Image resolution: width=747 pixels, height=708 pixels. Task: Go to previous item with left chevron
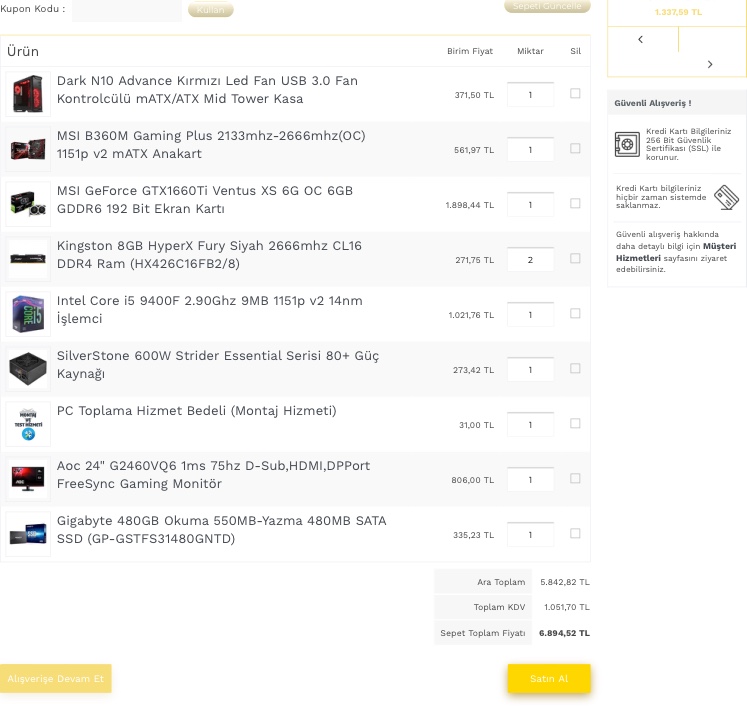click(x=640, y=40)
